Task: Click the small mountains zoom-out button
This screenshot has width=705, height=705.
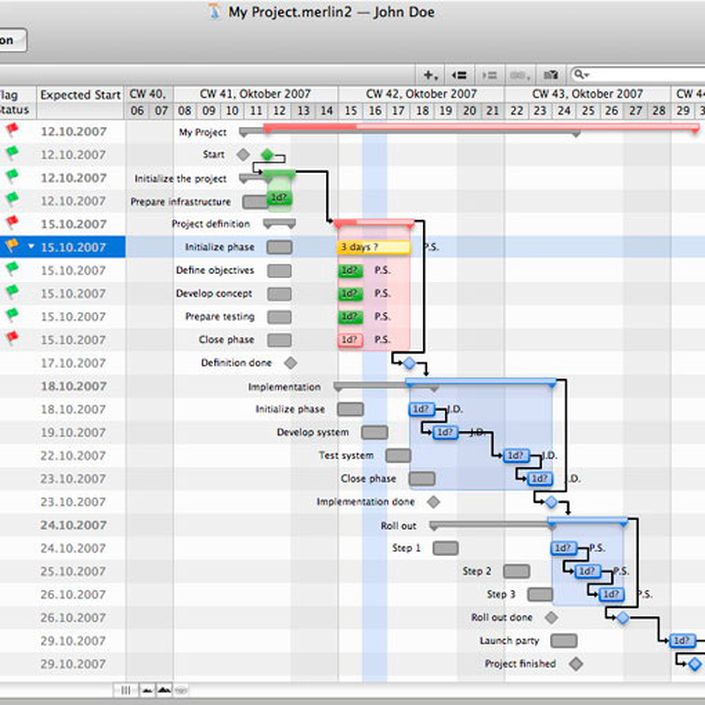Action: coord(147,690)
